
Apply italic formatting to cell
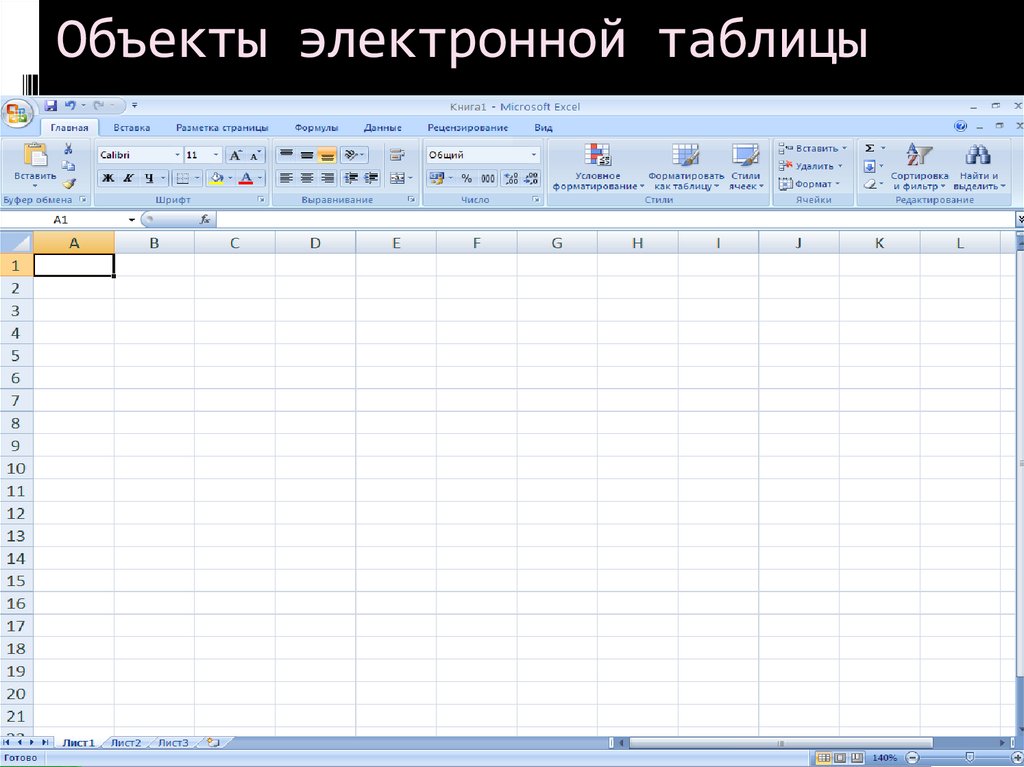tap(127, 177)
